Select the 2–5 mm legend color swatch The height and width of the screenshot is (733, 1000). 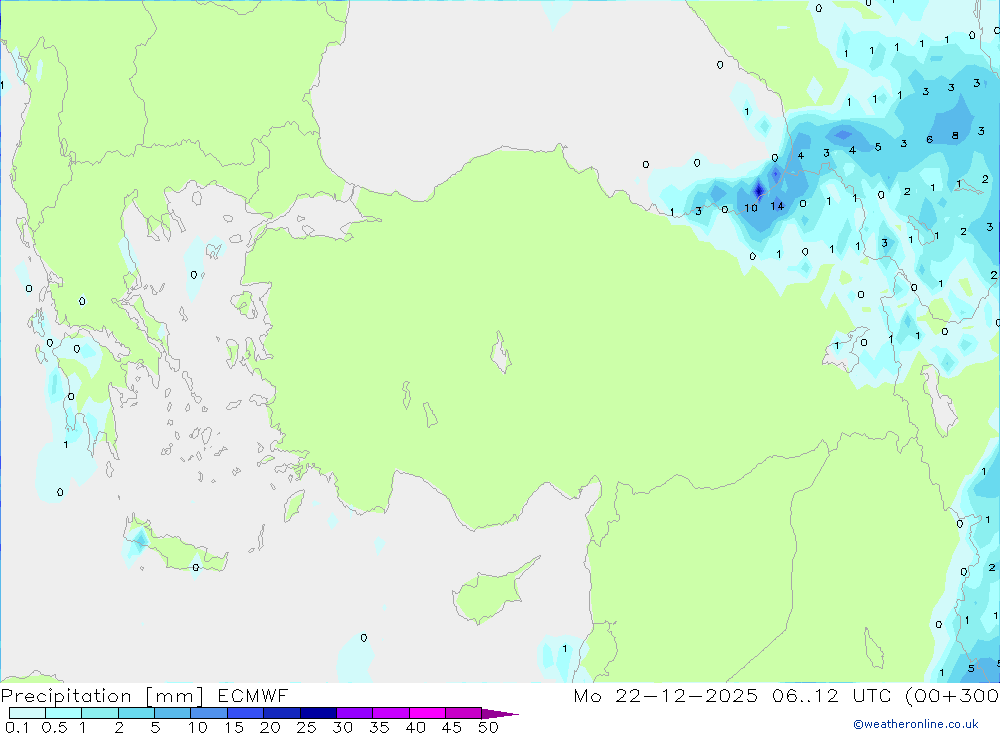pyautogui.click(x=136, y=713)
